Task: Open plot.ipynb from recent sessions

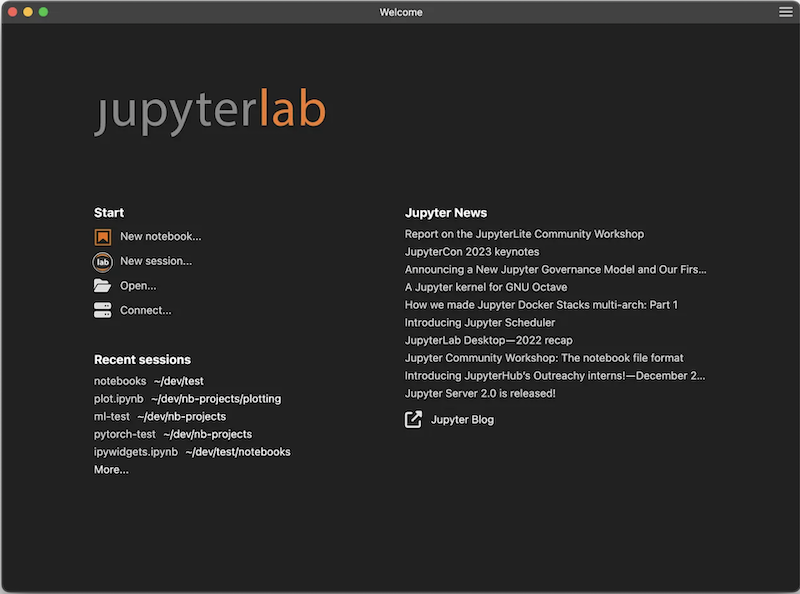Action: (x=117, y=398)
